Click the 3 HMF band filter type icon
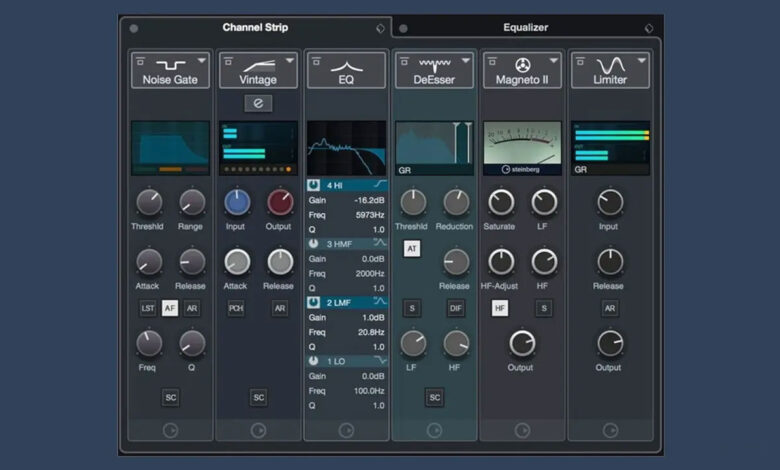 point(380,243)
